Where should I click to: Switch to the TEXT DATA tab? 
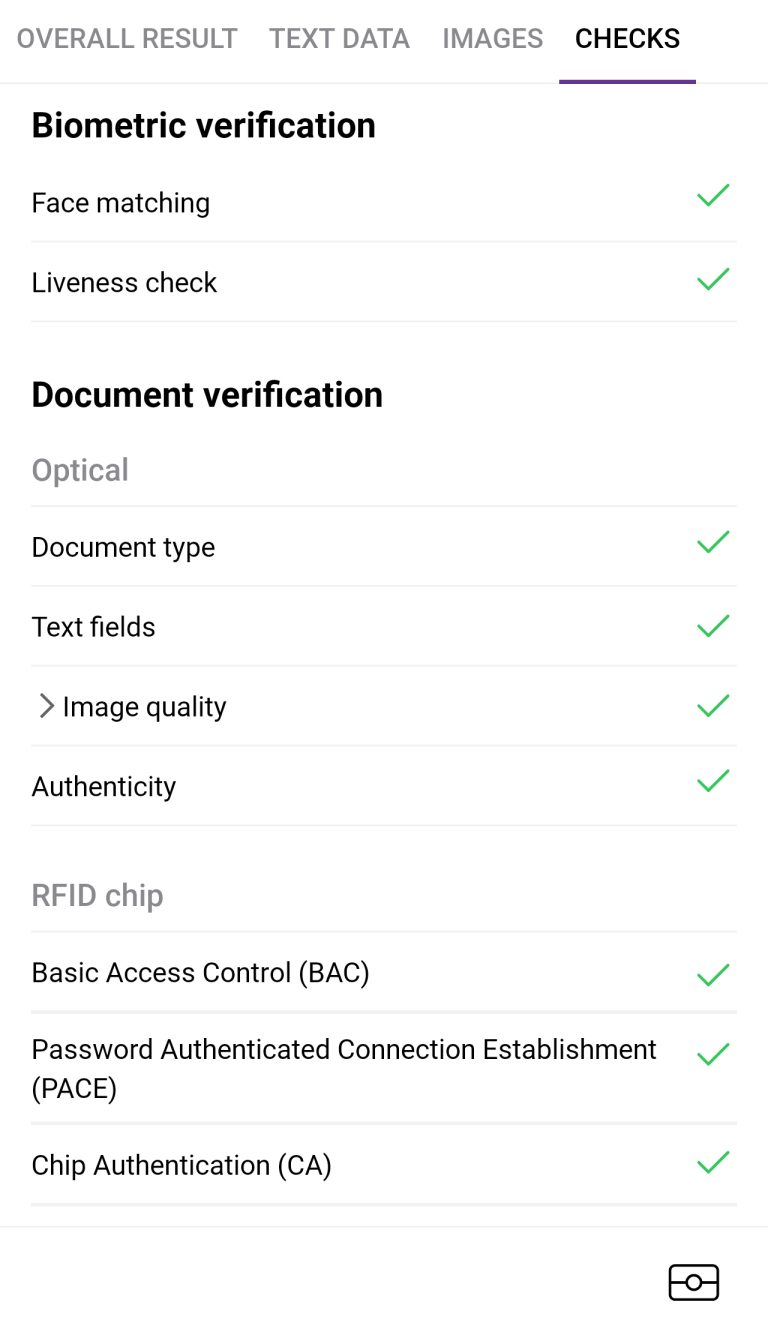tap(339, 39)
